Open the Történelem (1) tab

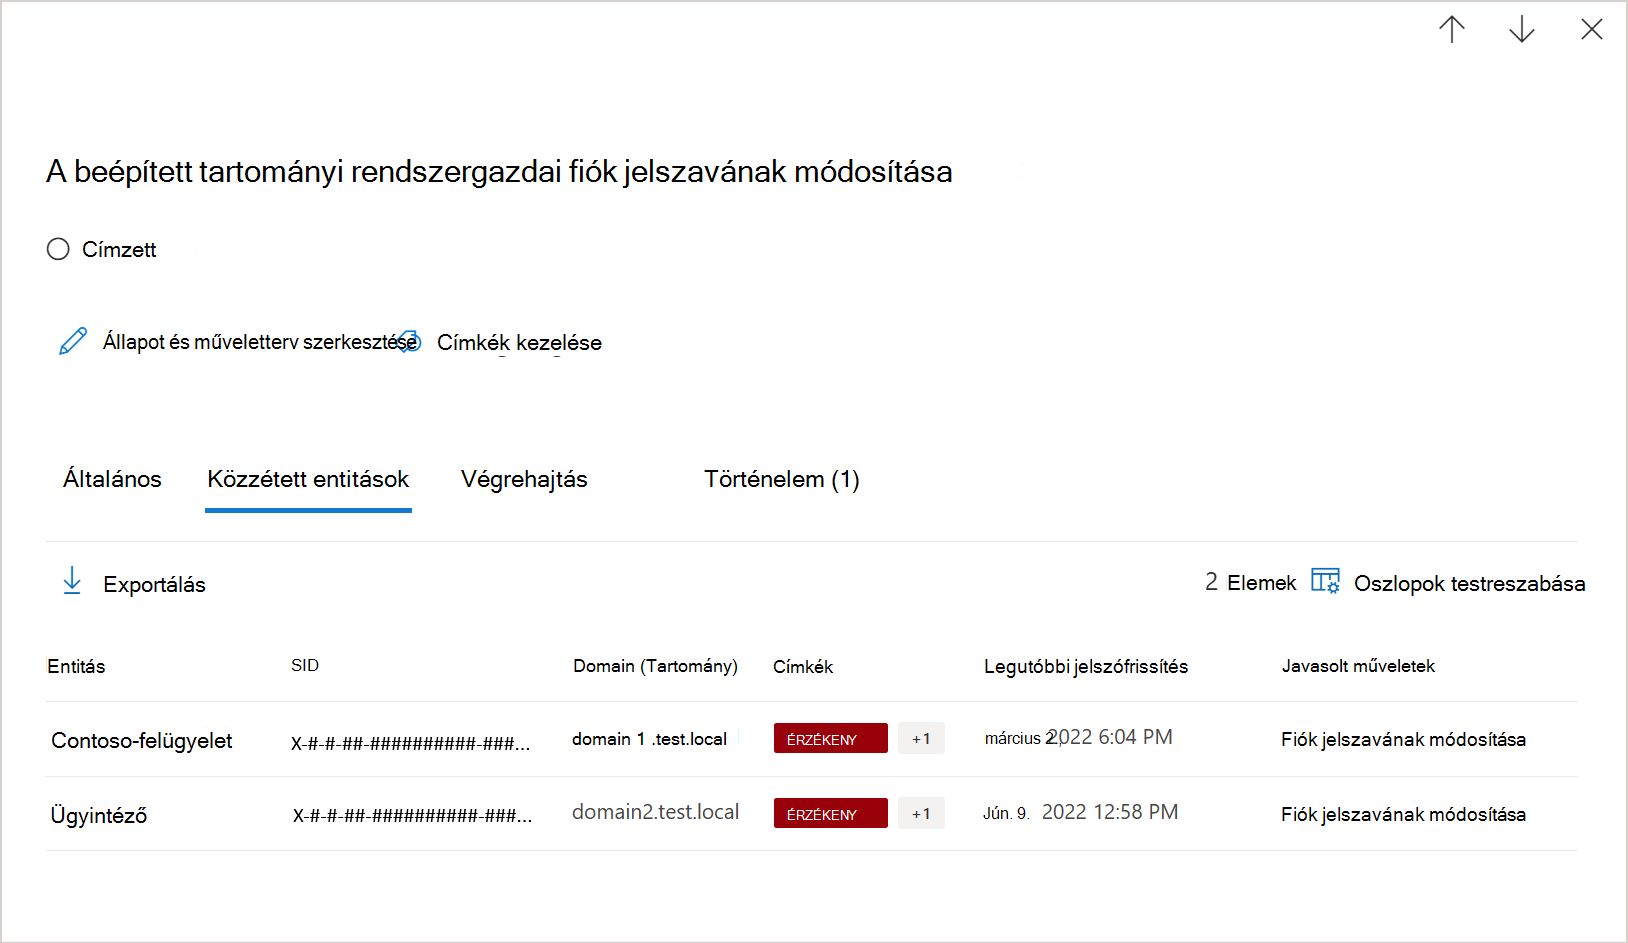[x=782, y=479]
